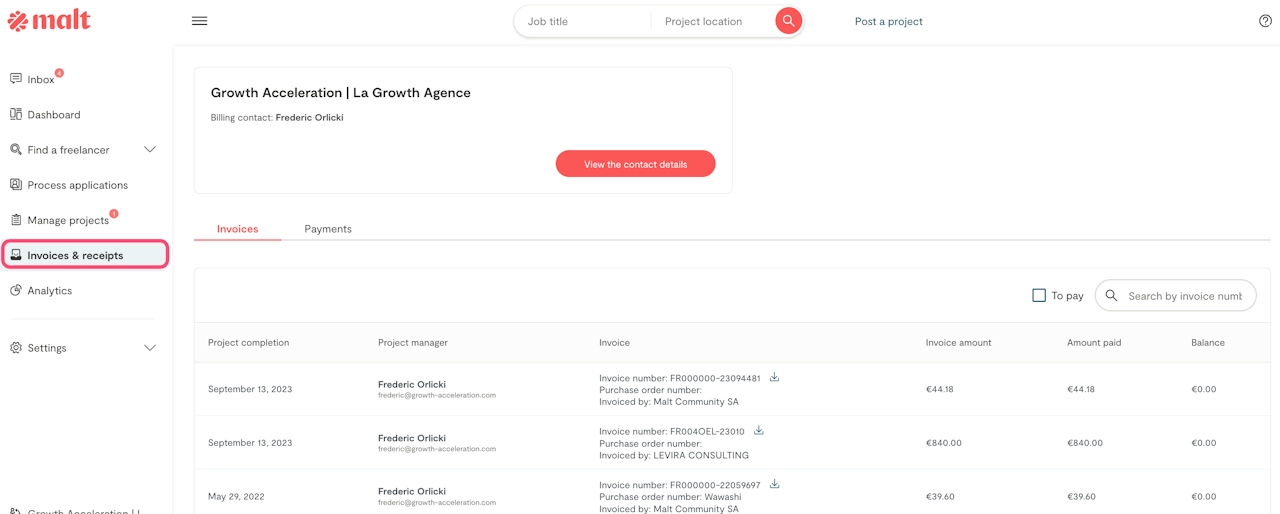Click Billing contact Frederic Orlicki text
Image resolution: width=1280 pixels, height=514 pixels.
click(x=277, y=118)
